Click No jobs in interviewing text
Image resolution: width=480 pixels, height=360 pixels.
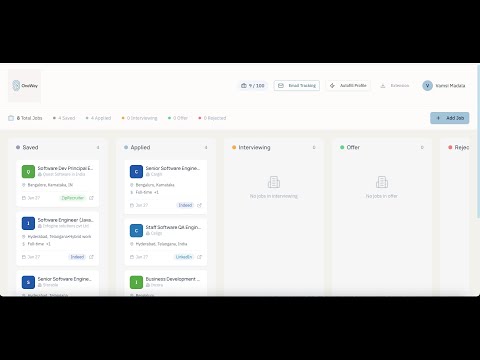(274, 196)
